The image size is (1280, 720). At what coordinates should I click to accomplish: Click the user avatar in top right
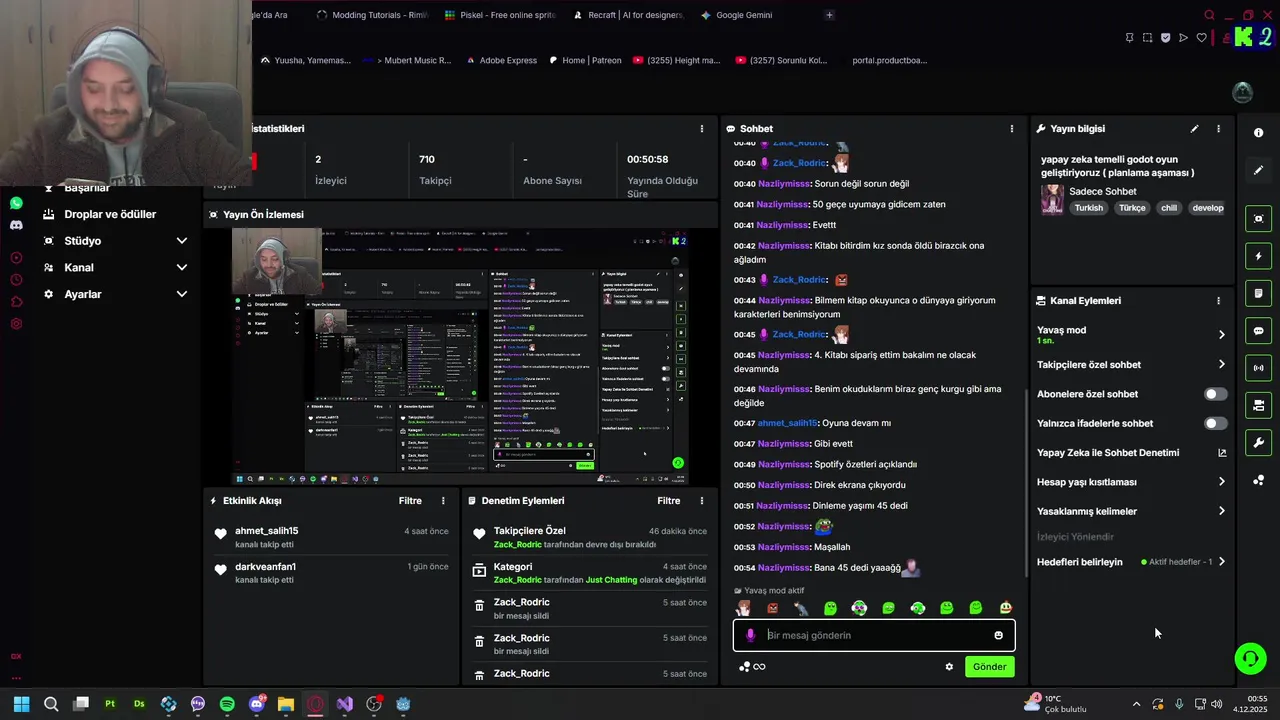[x=1243, y=93]
